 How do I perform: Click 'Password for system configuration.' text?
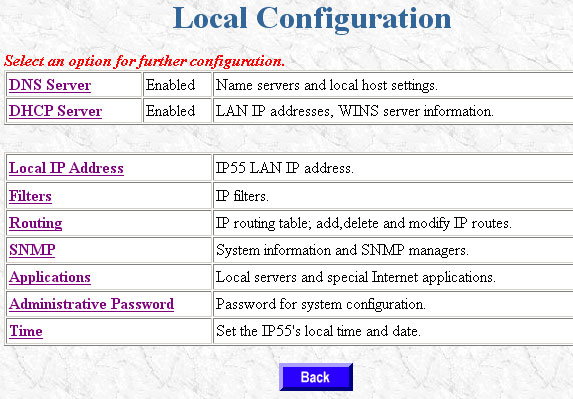[320, 304]
